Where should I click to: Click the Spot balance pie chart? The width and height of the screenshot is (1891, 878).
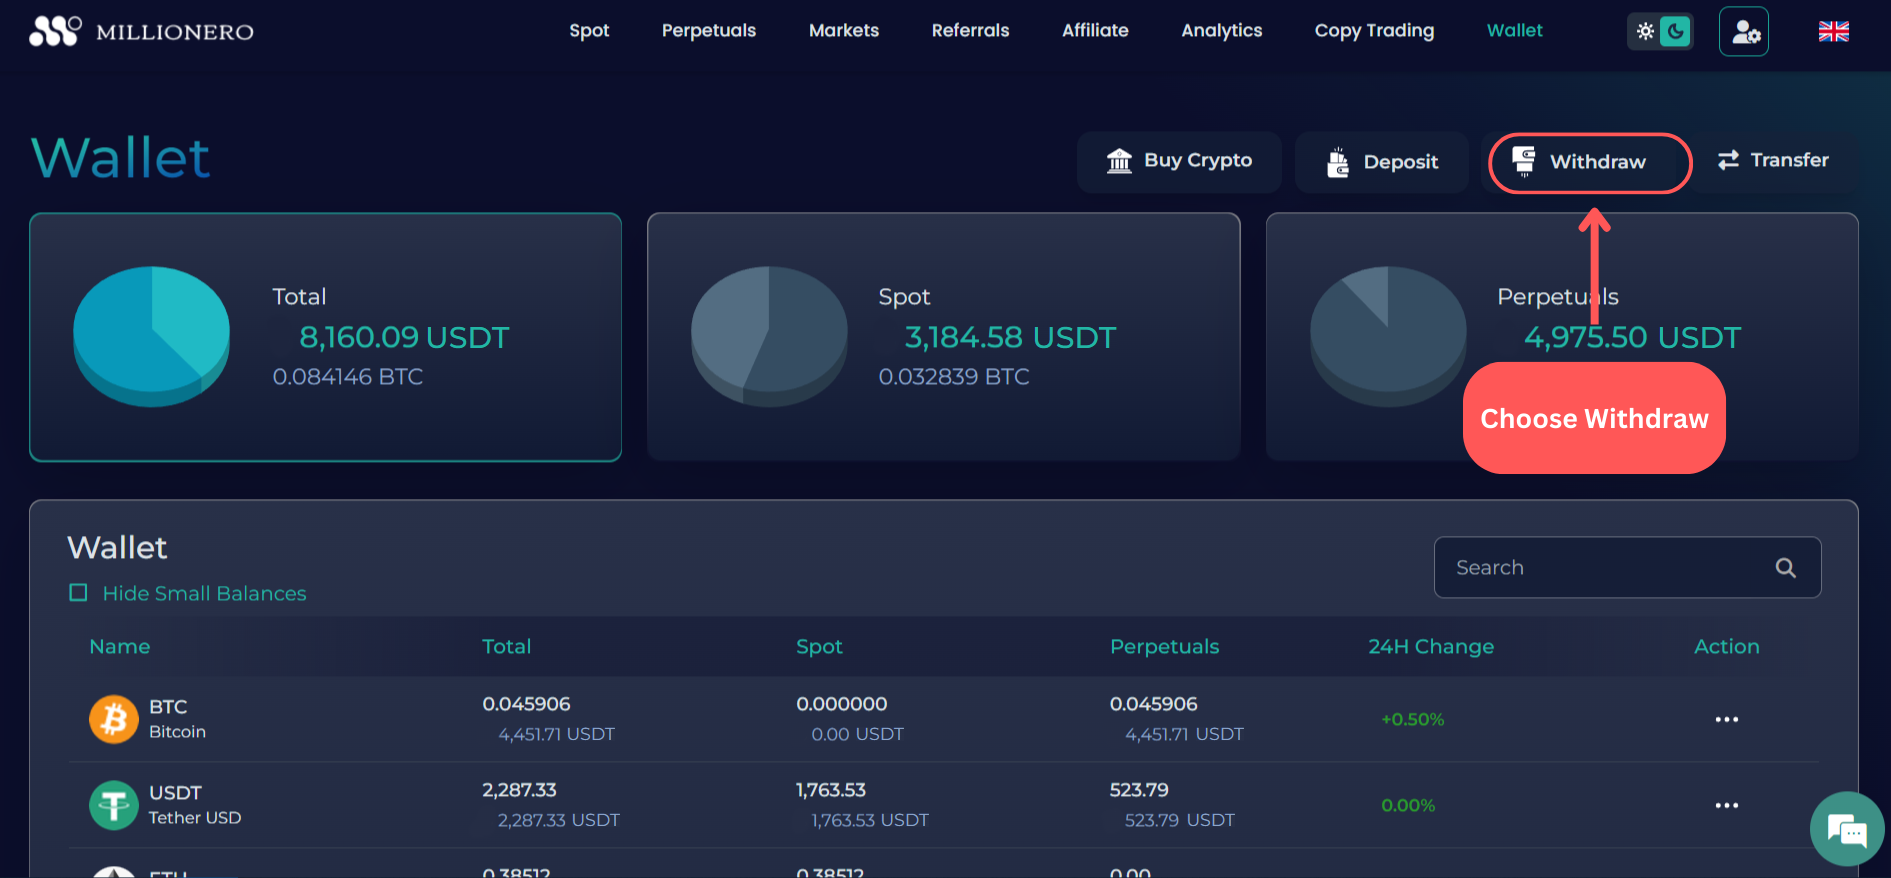[x=769, y=336]
